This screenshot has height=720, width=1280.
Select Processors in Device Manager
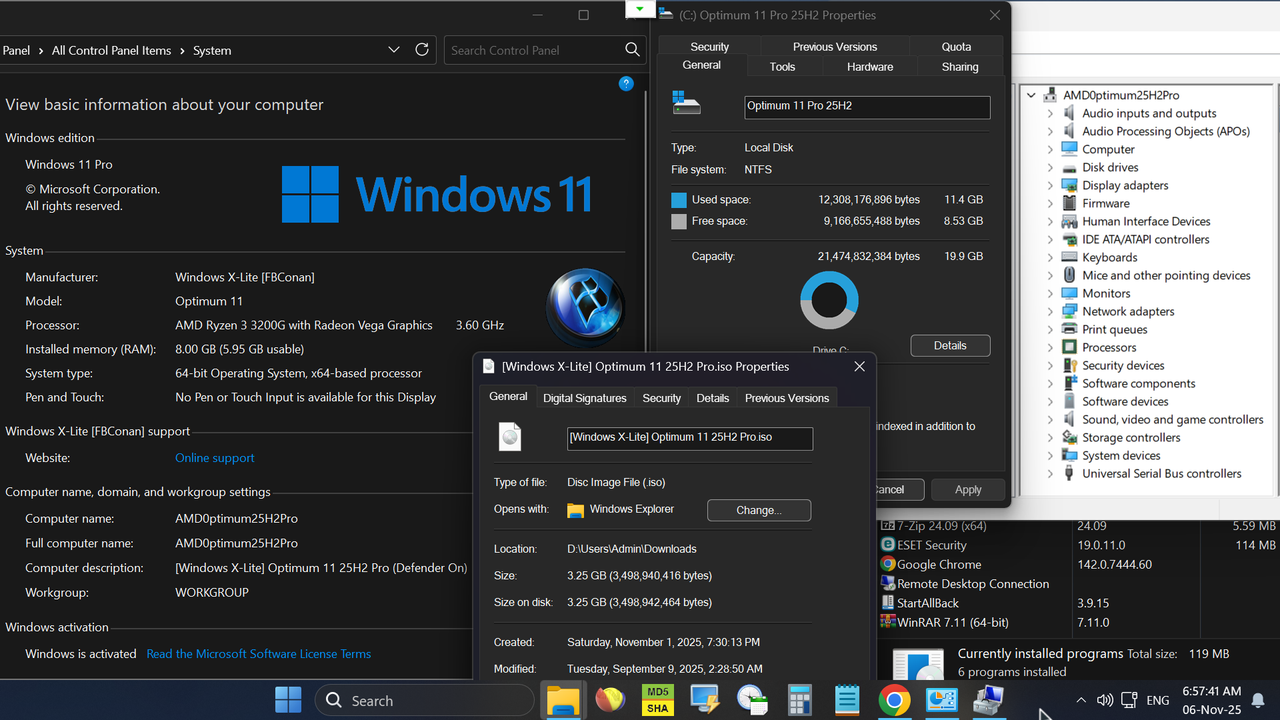(x=1109, y=347)
